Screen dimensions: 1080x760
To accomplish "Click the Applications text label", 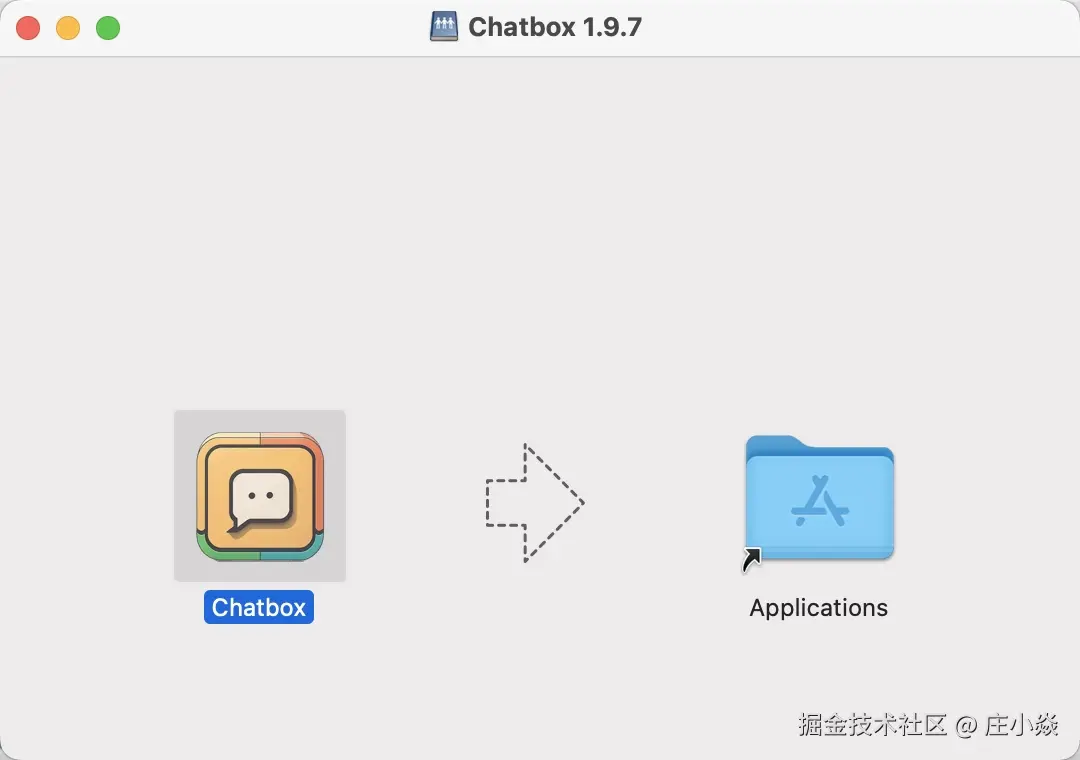I will pos(818,608).
